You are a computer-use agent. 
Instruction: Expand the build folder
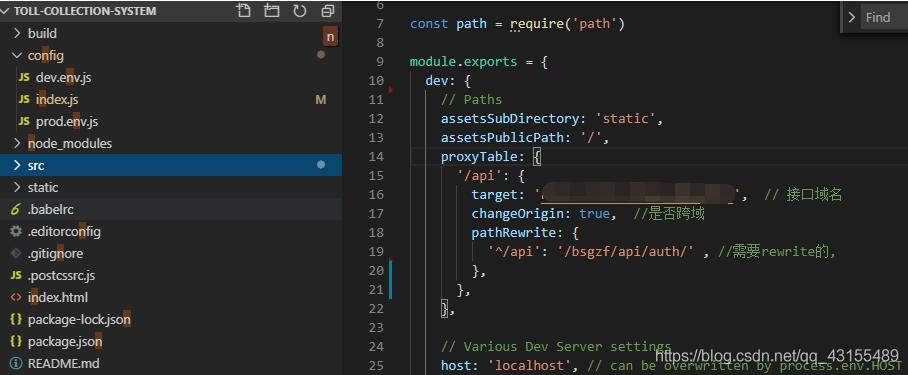pyautogui.click(x=171, y=34)
